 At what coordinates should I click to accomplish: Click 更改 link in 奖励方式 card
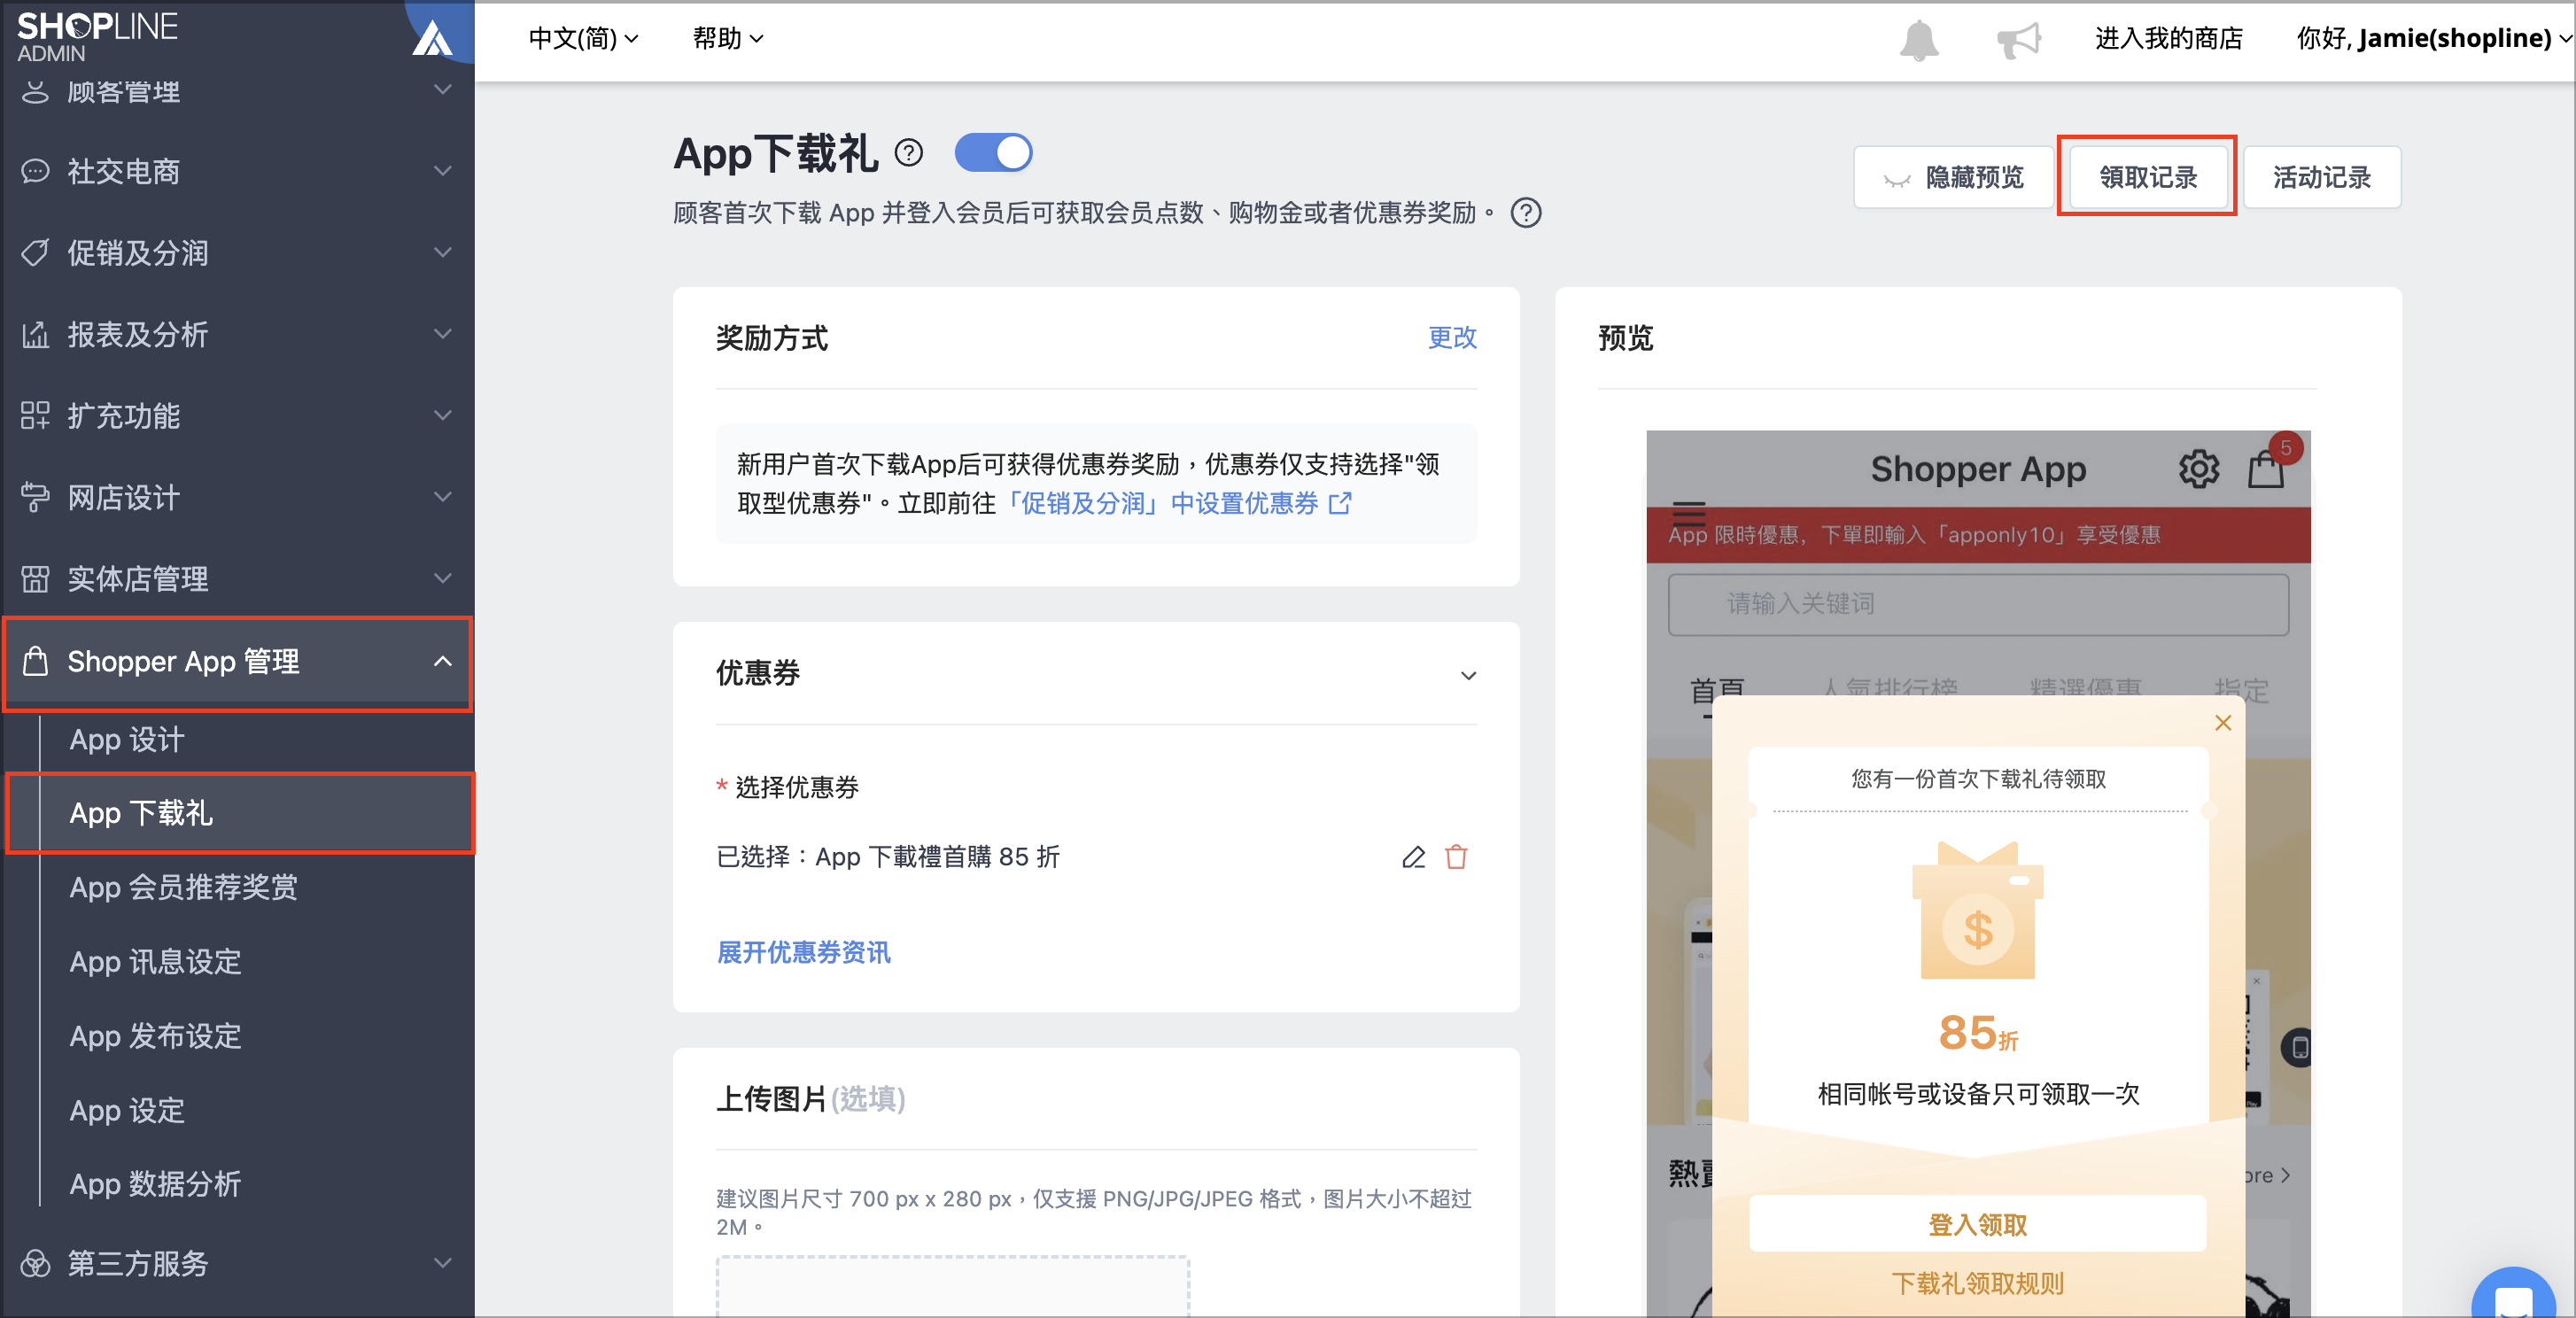pos(1452,337)
